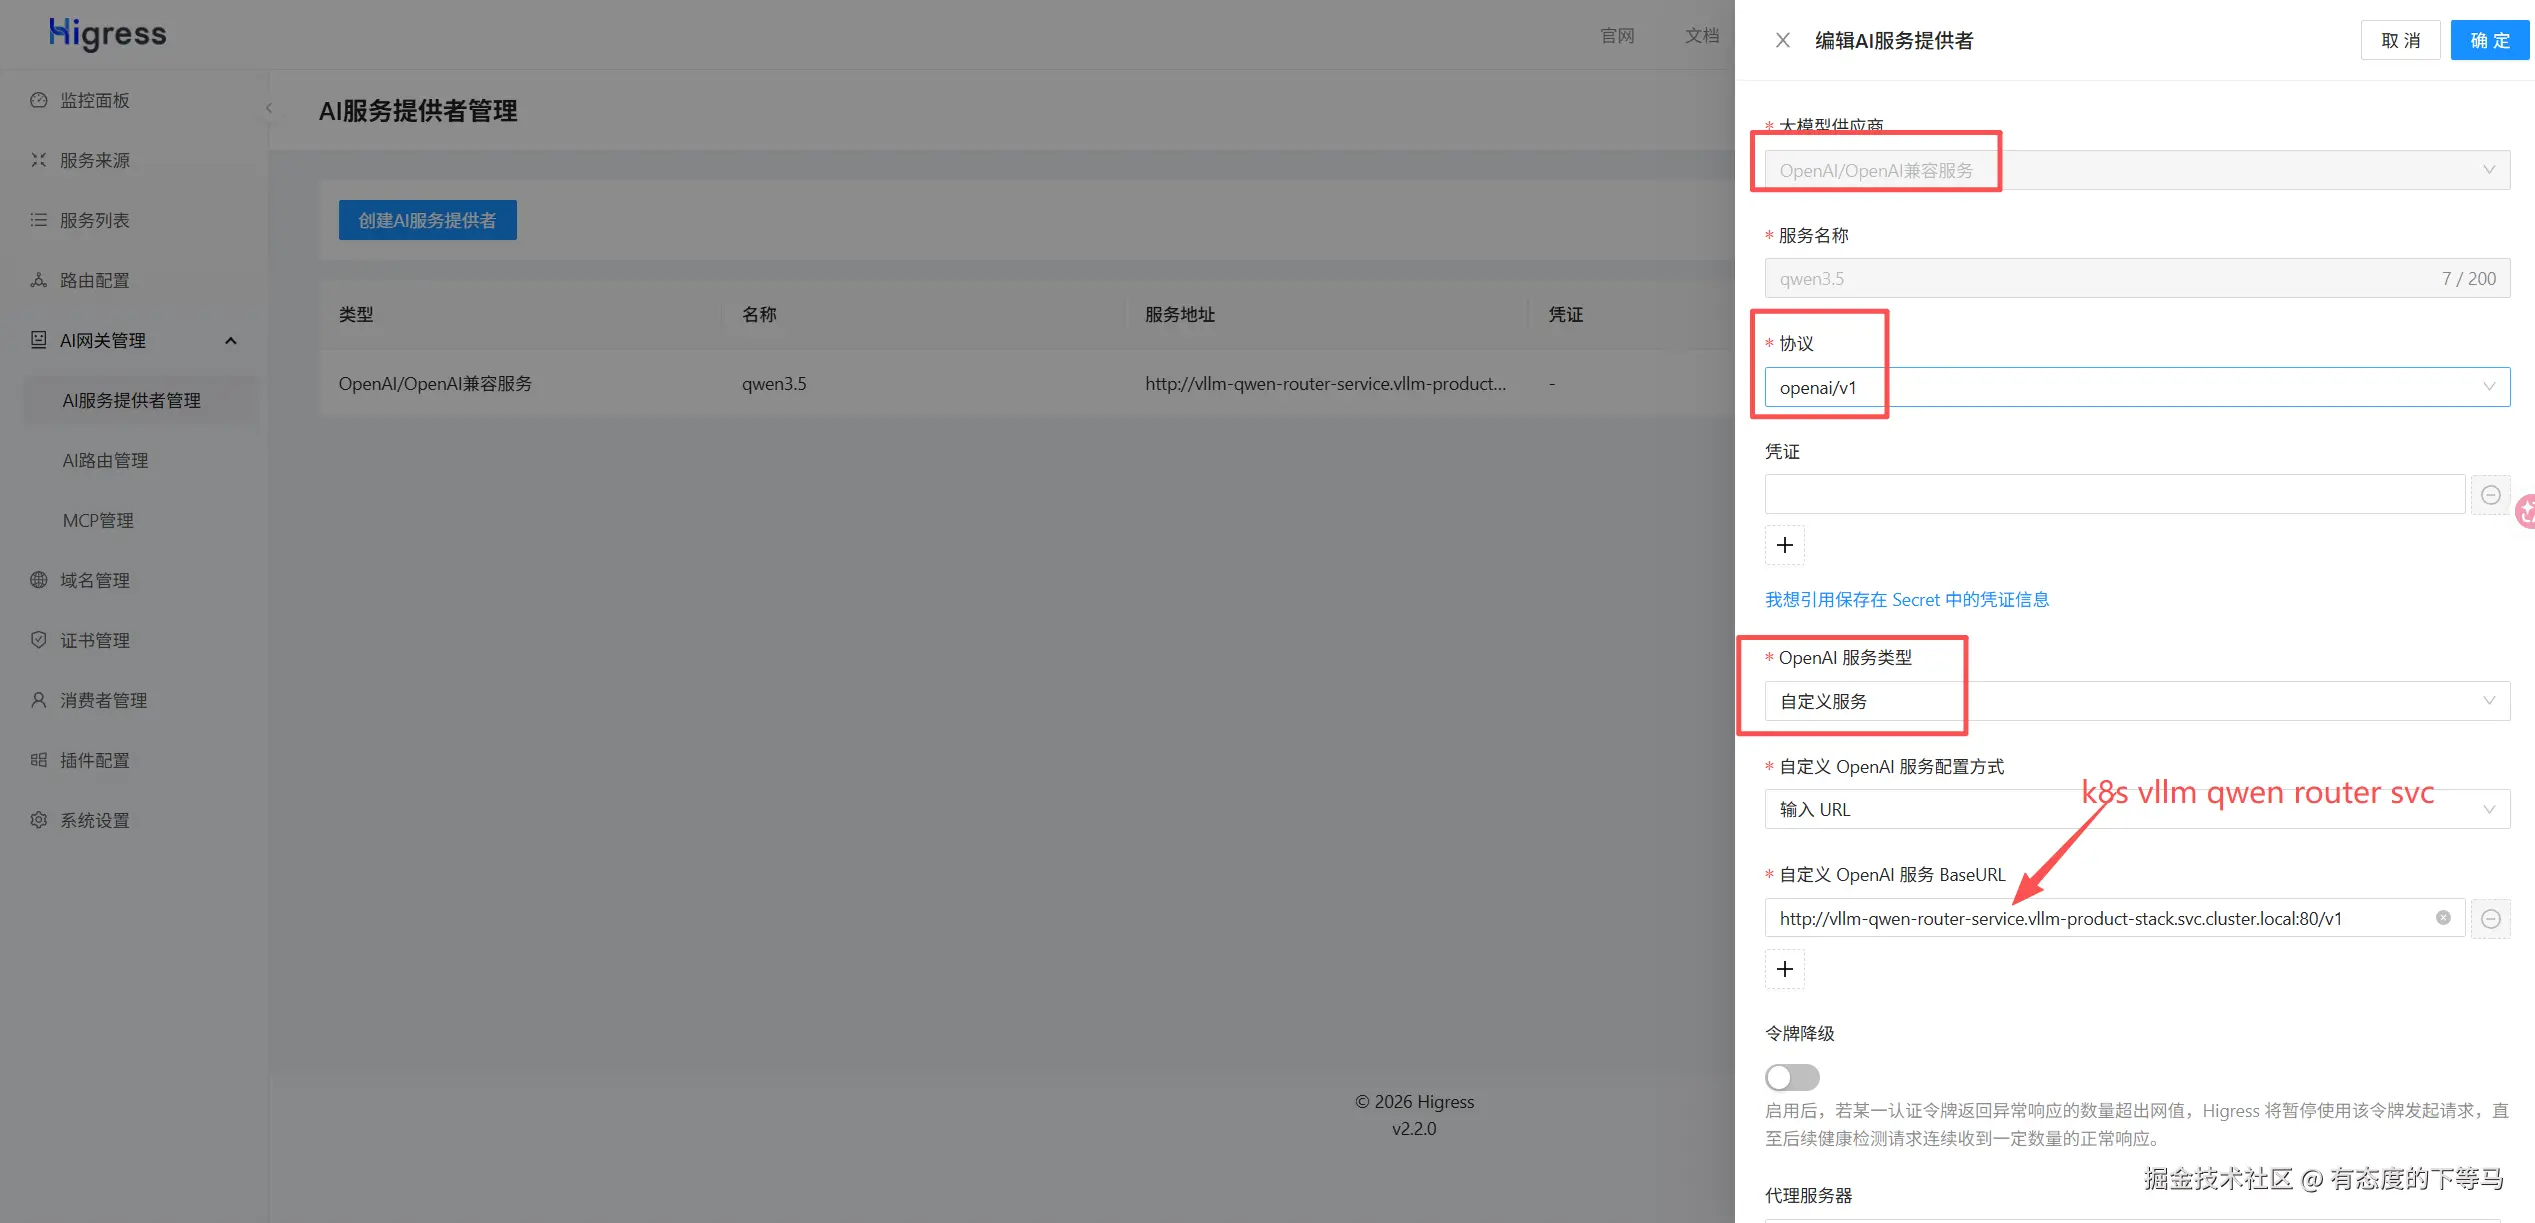Screen dimensions: 2535x1223
Task: Click into the empty 凭证 input field
Action: 2113,495
